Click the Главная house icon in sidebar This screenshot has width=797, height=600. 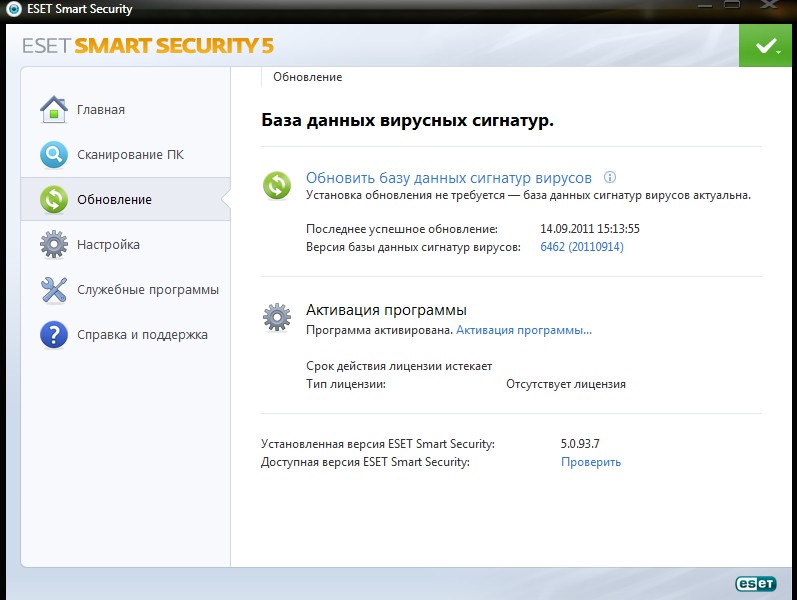tap(53, 109)
